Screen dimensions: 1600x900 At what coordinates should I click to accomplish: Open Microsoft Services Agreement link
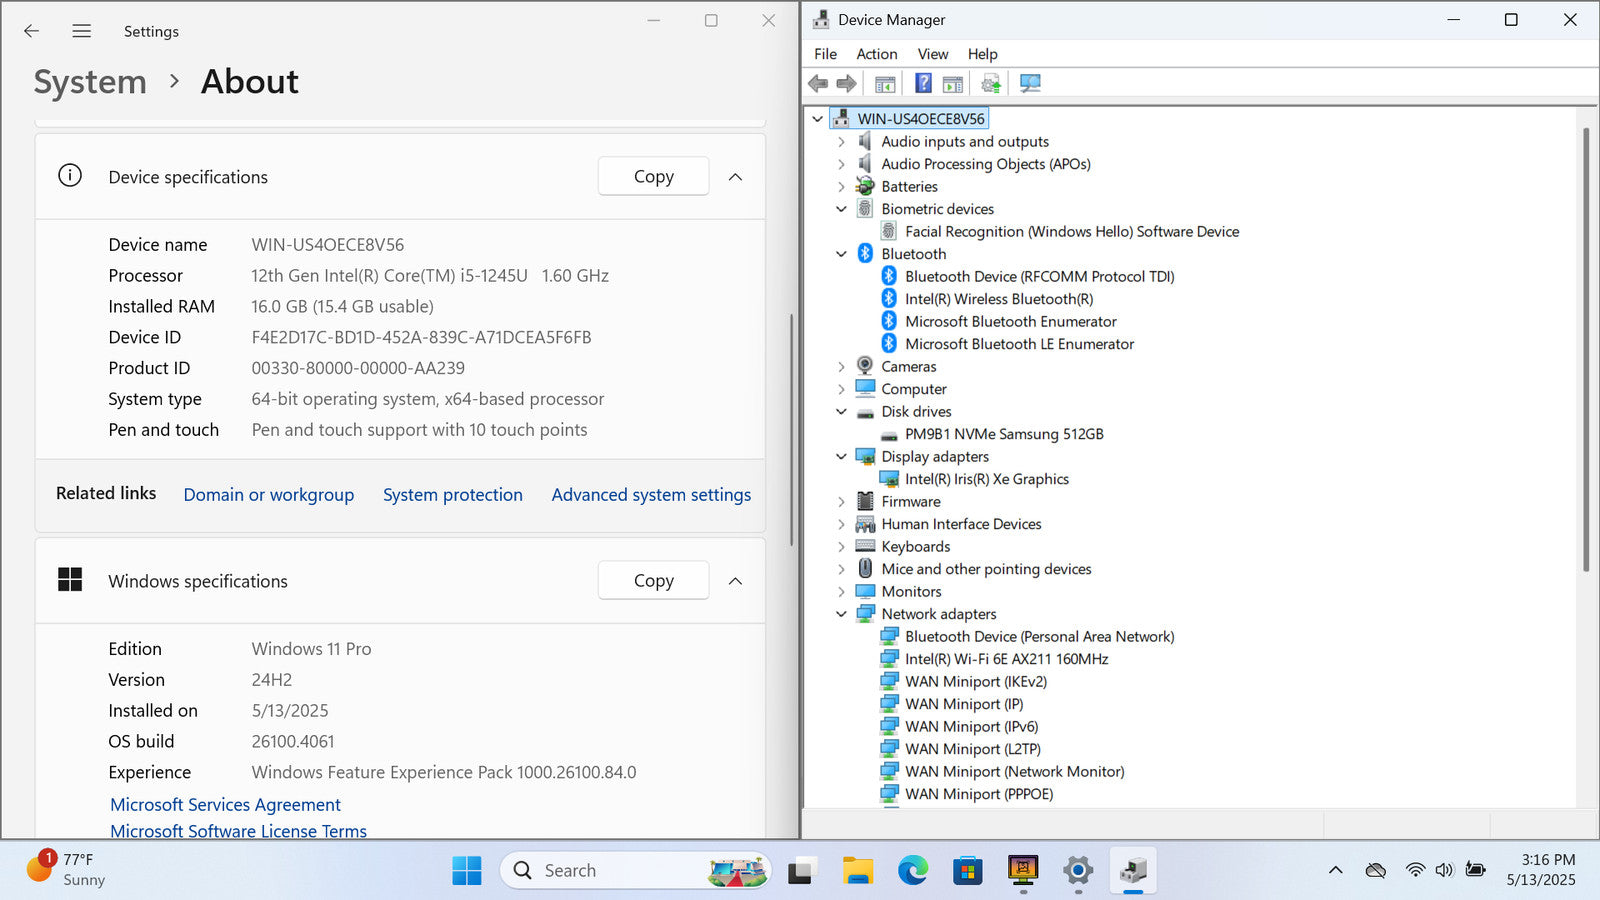tap(225, 805)
